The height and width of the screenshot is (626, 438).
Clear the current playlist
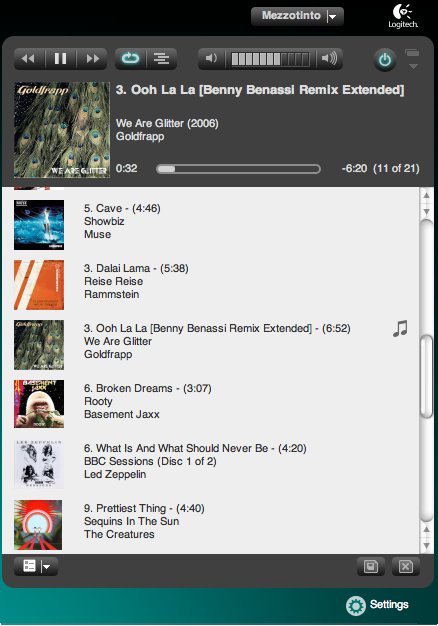click(406, 566)
